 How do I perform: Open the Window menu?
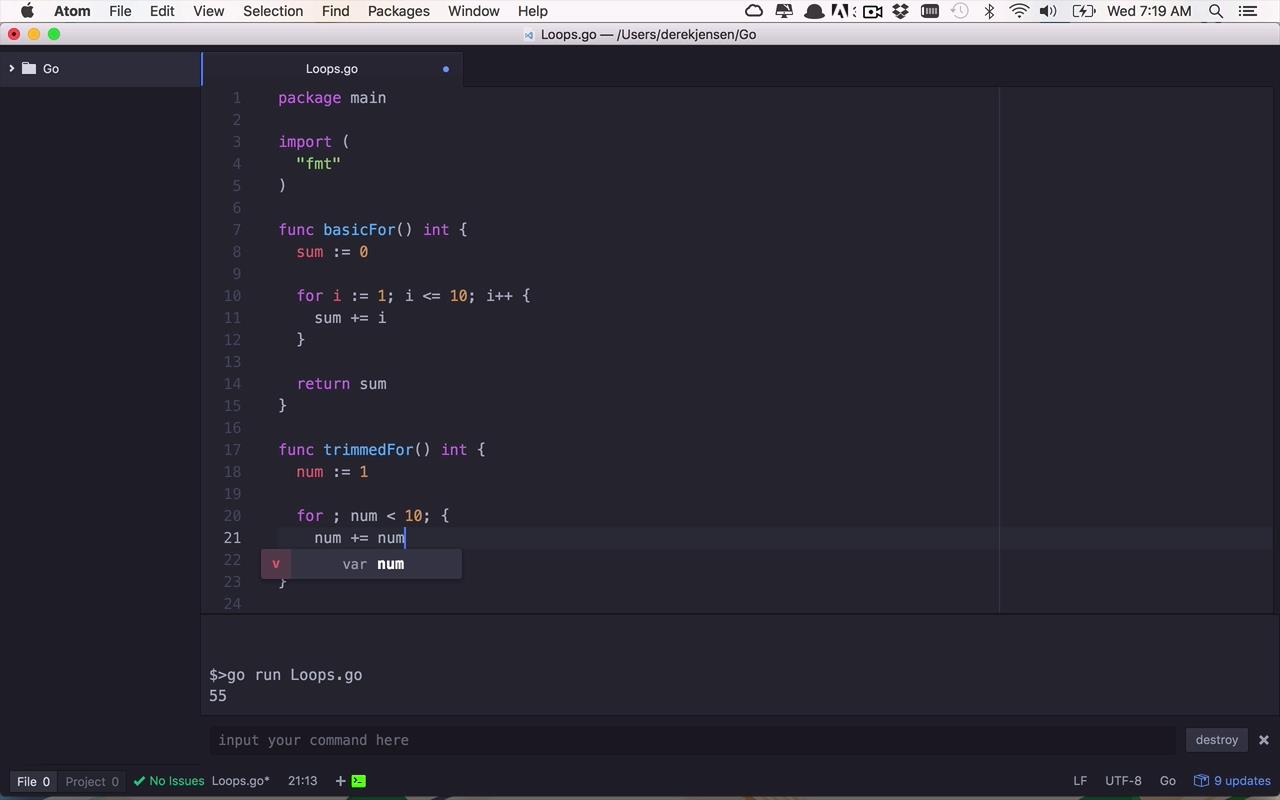(474, 11)
